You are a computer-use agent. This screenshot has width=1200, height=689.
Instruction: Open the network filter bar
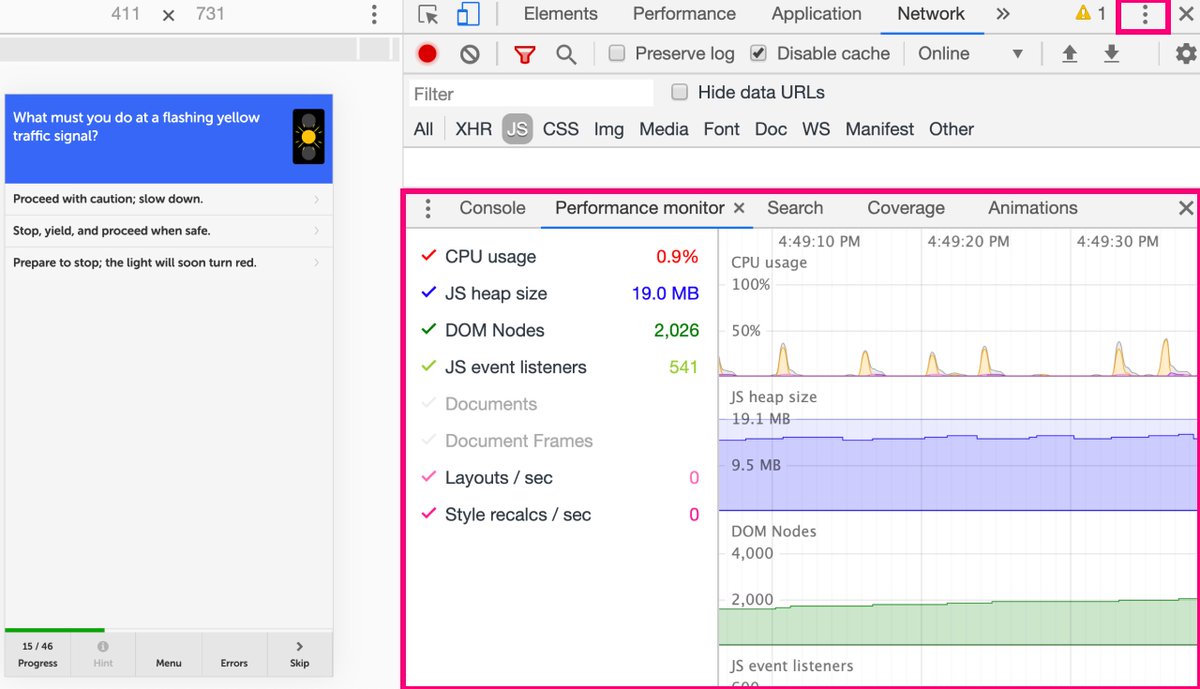(x=524, y=53)
